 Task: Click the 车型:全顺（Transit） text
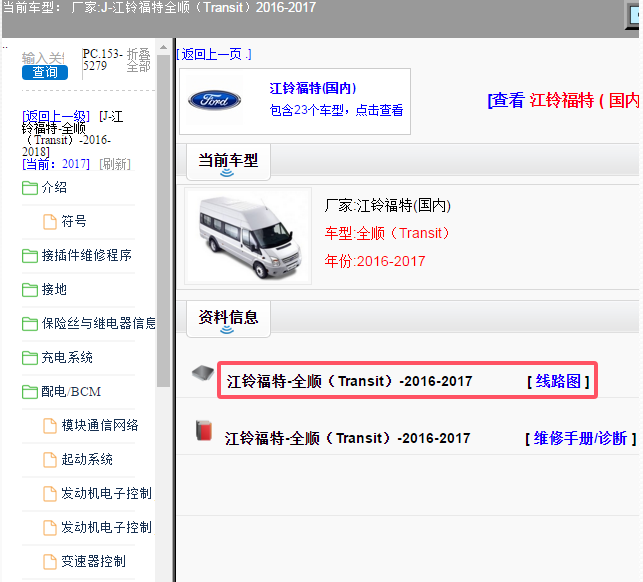(387, 233)
